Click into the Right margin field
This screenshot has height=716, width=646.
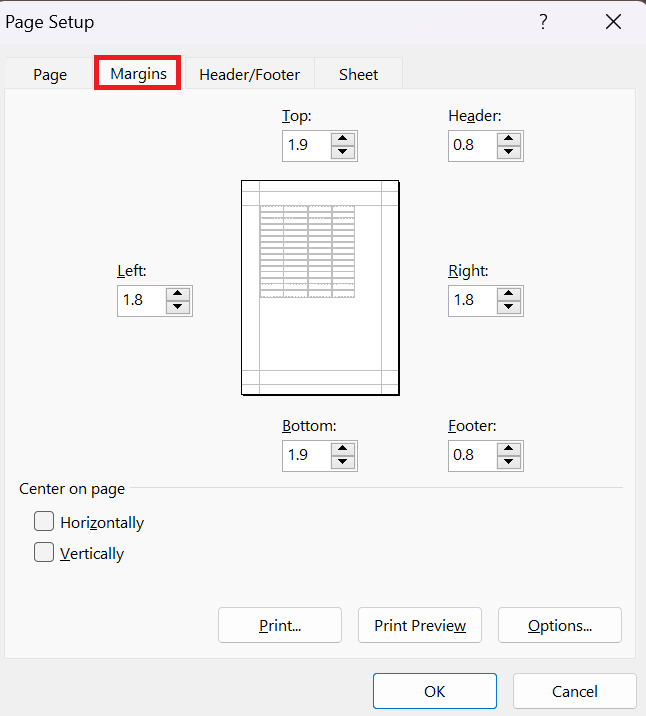(472, 301)
